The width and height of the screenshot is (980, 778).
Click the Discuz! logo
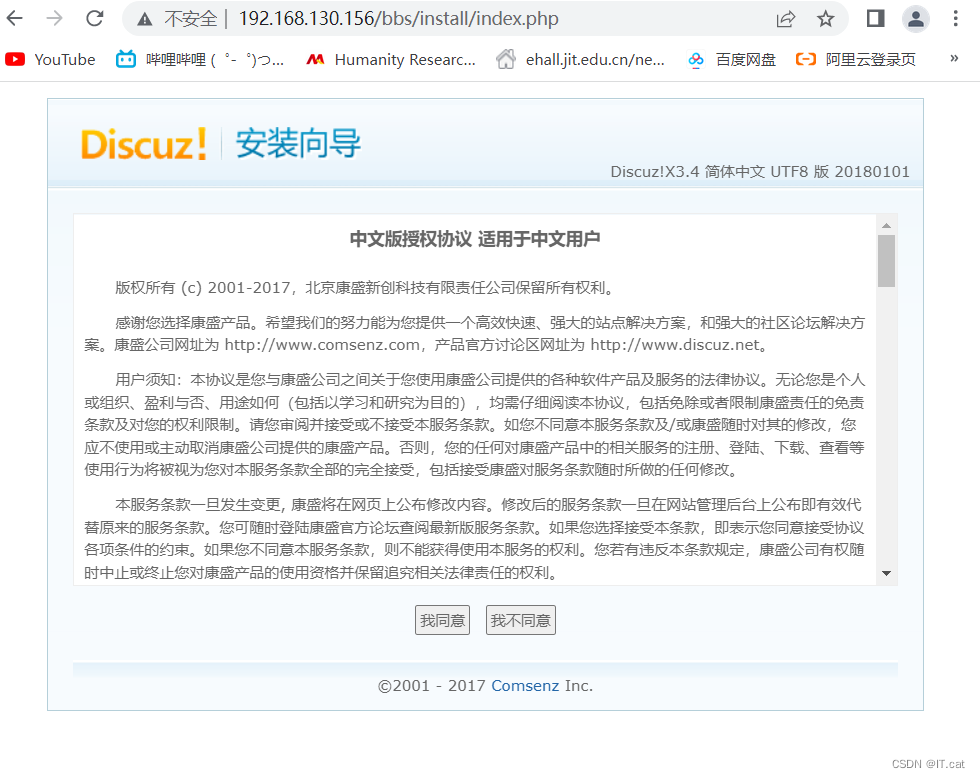coord(144,144)
